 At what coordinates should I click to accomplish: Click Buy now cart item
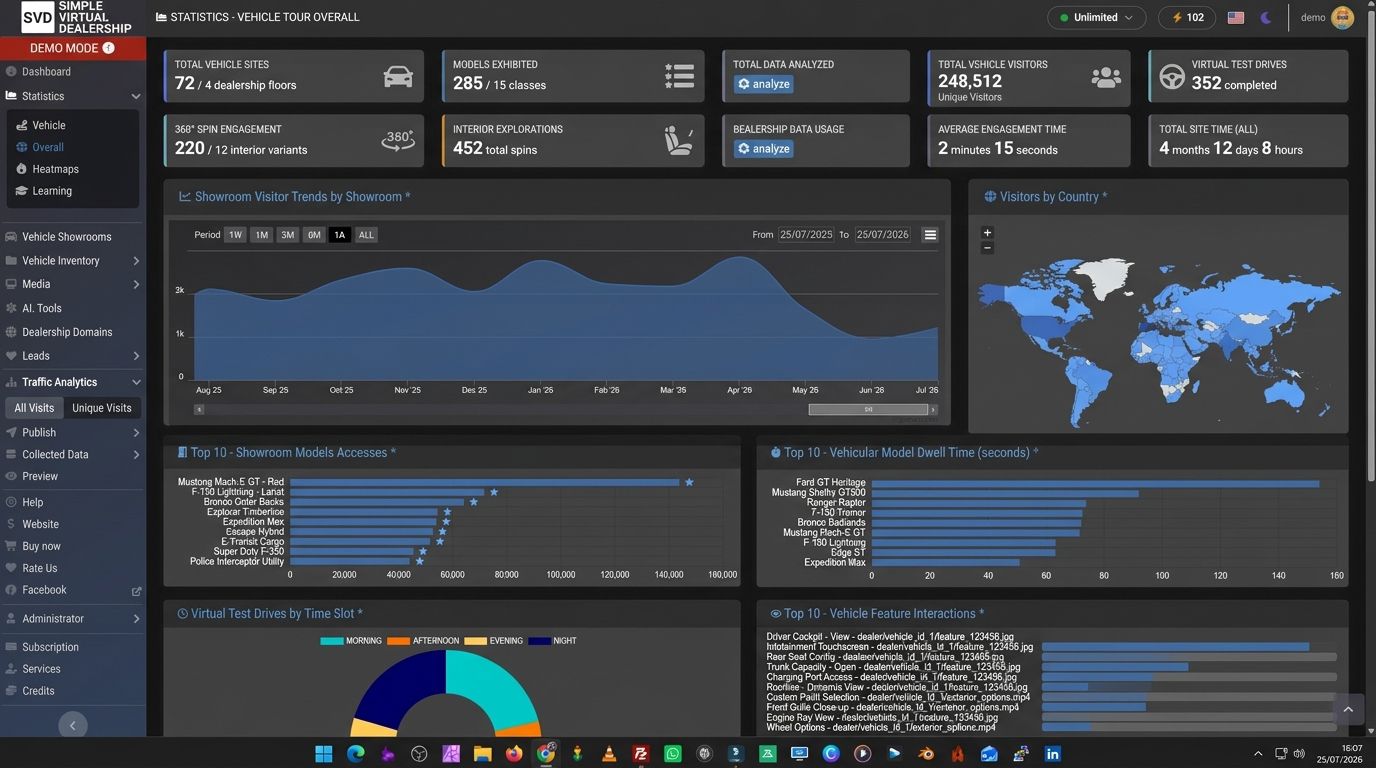pos(41,546)
